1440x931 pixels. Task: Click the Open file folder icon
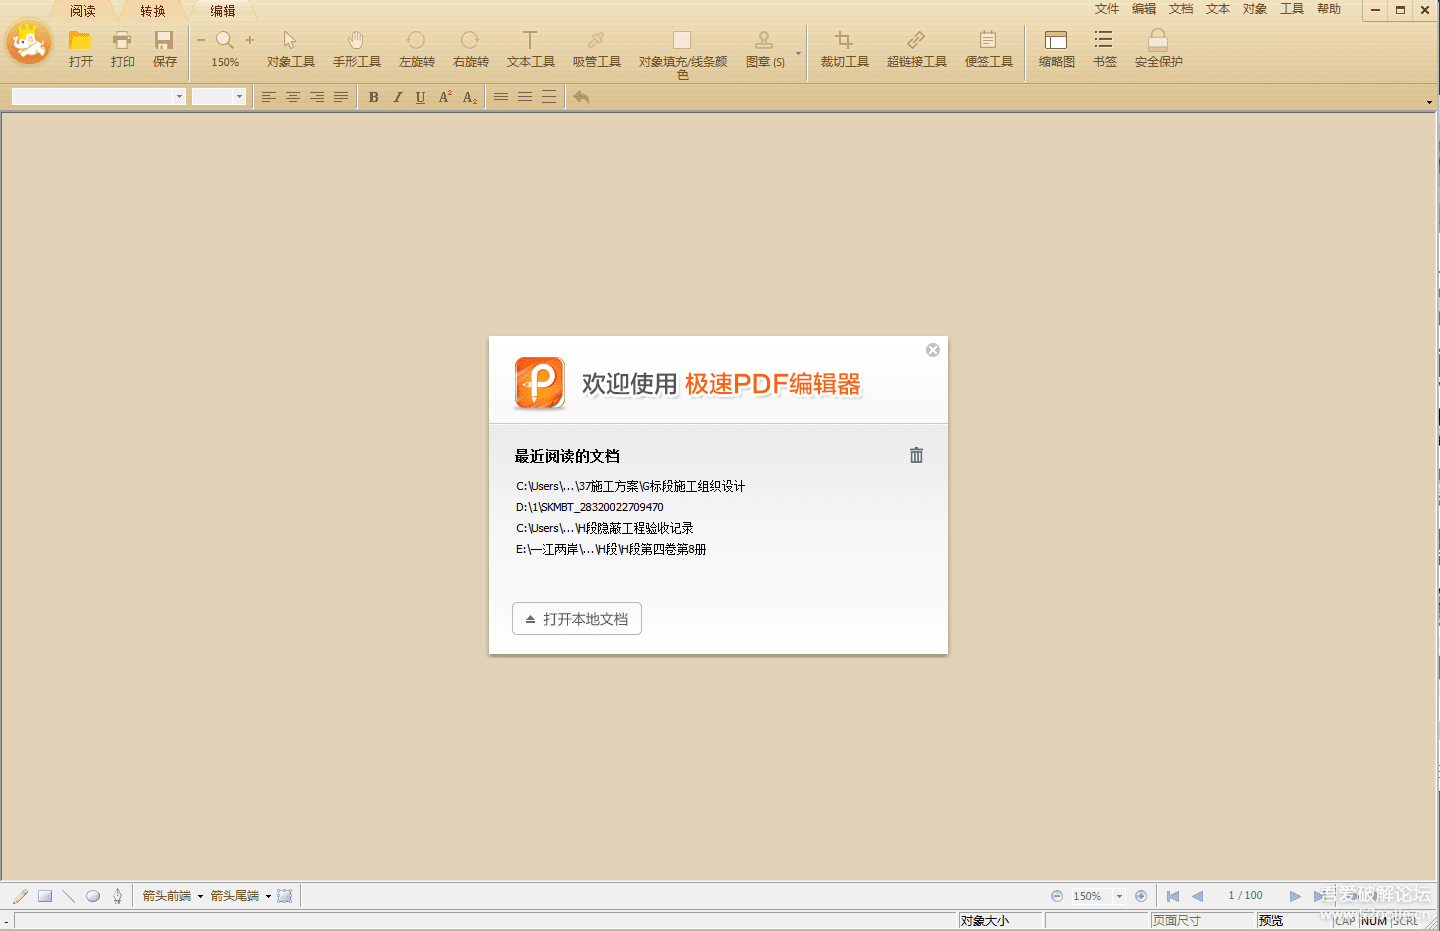[x=80, y=41]
